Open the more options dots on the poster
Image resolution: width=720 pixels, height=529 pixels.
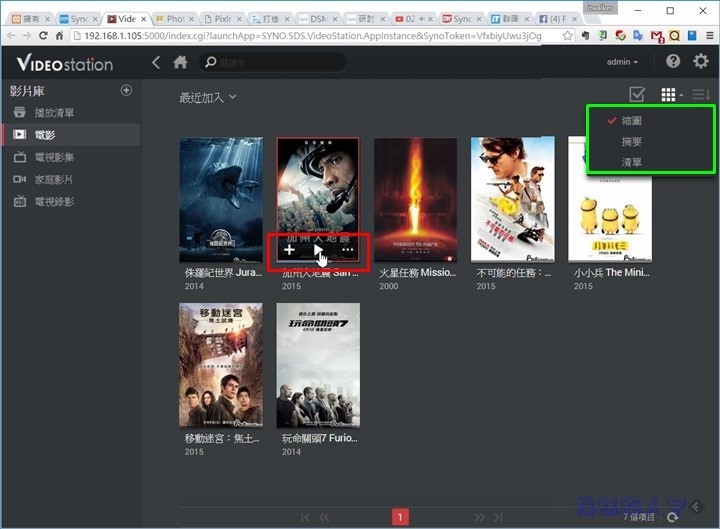tap(347, 250)
